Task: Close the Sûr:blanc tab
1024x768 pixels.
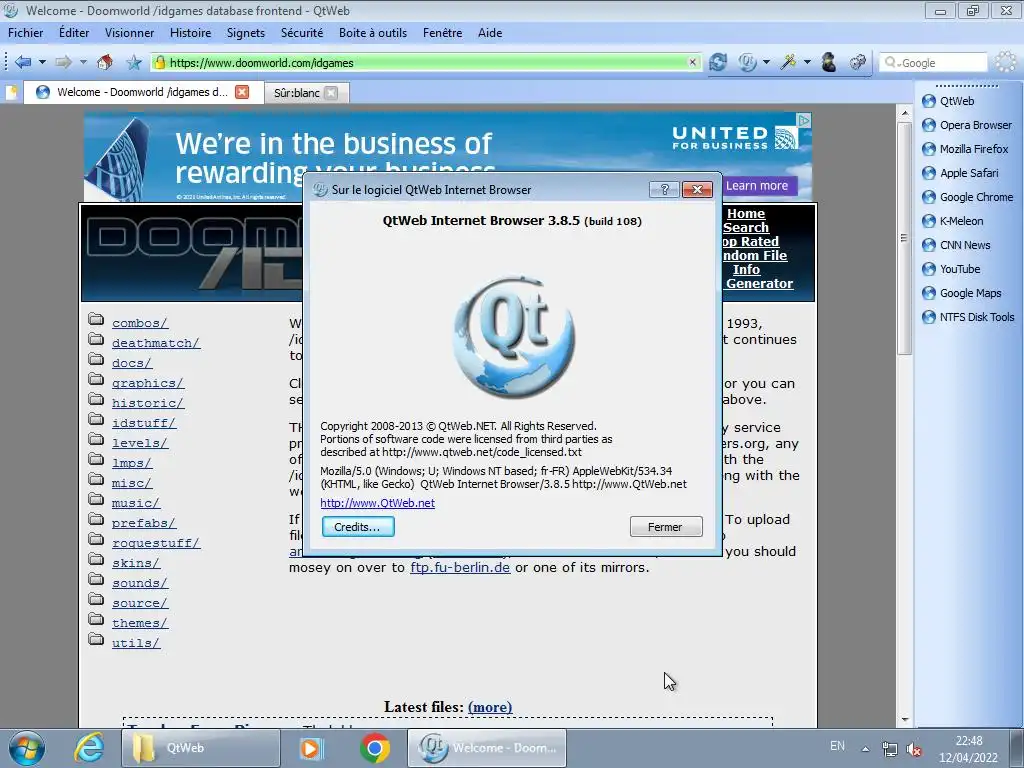Action: 332,93
